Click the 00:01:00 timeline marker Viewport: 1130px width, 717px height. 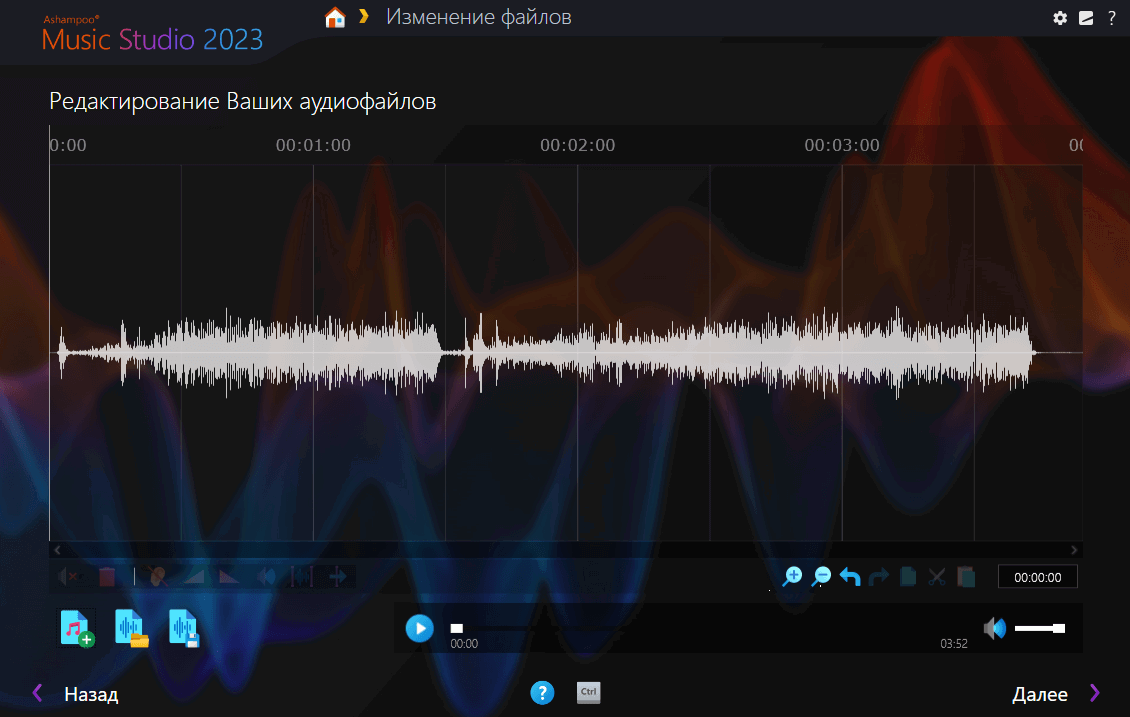(x=313, y=145)
